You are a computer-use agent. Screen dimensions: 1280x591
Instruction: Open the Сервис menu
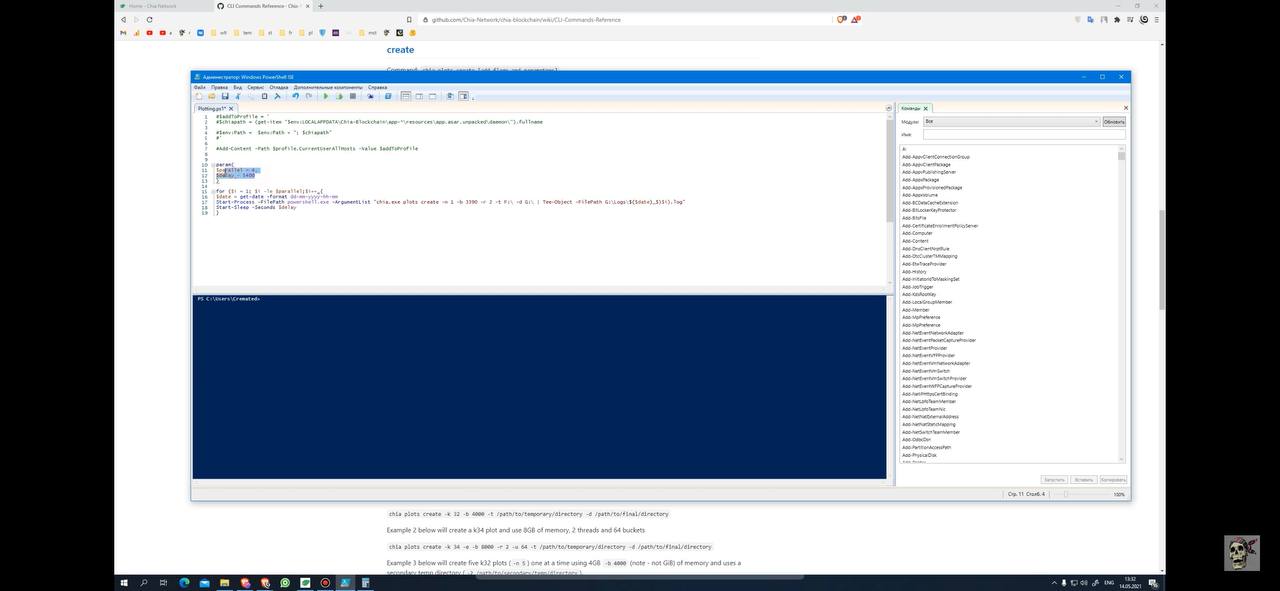click(255, 87)
